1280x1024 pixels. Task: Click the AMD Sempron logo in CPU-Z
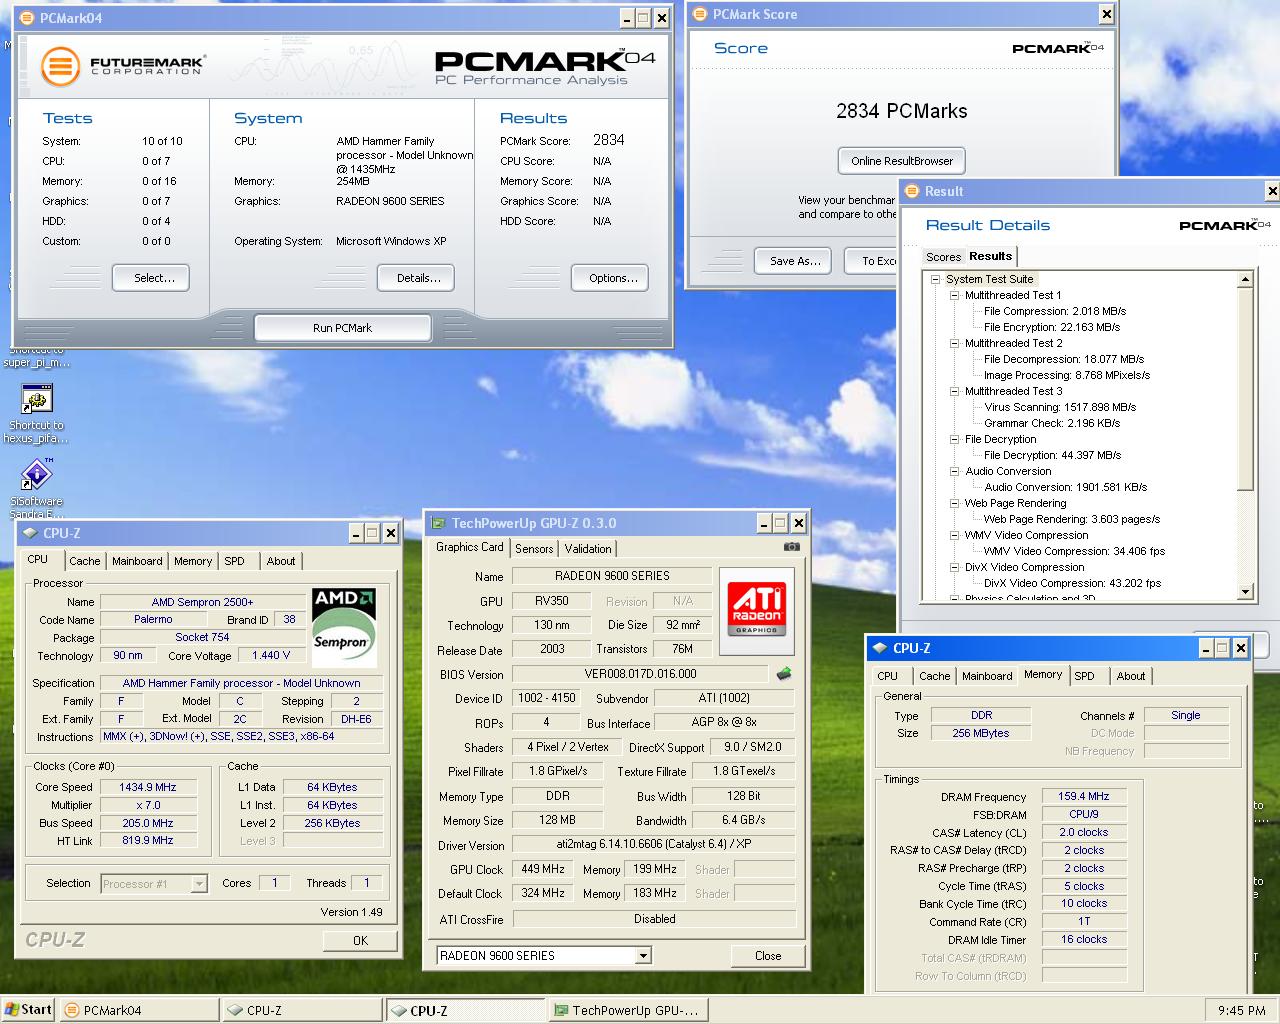pos(344,626)
